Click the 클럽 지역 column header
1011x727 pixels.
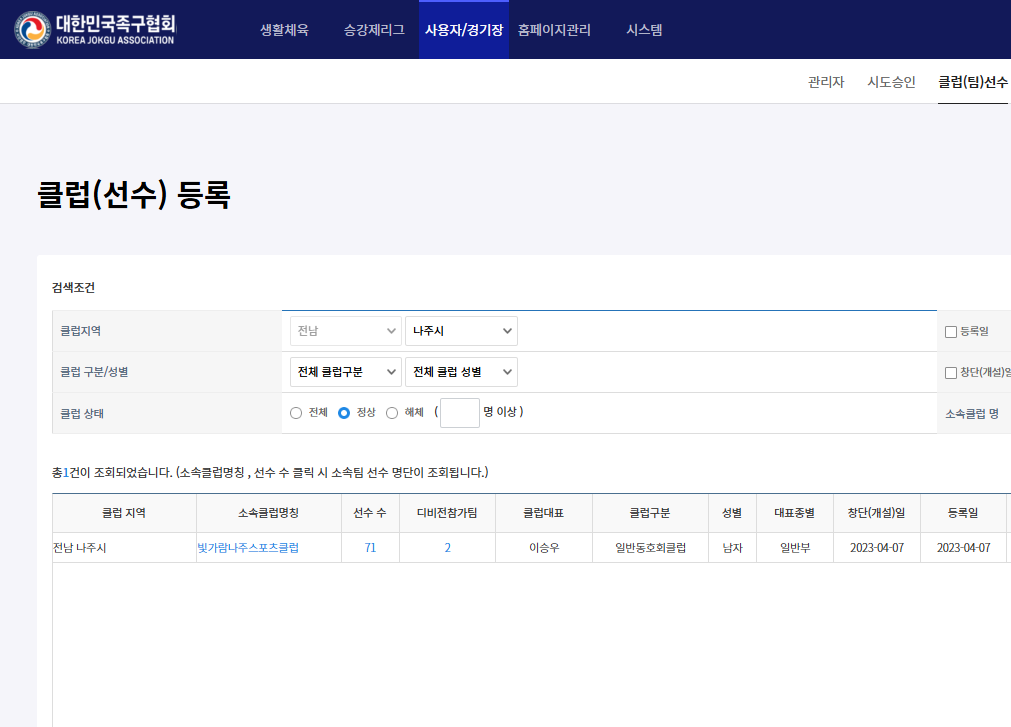point(124,513)
